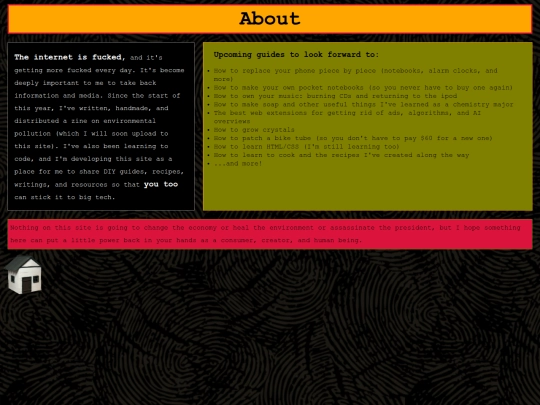
Task: Click the red 'Nothing on this site' disclaimer text
Action: pyautogui.click(x=265, y=234)
